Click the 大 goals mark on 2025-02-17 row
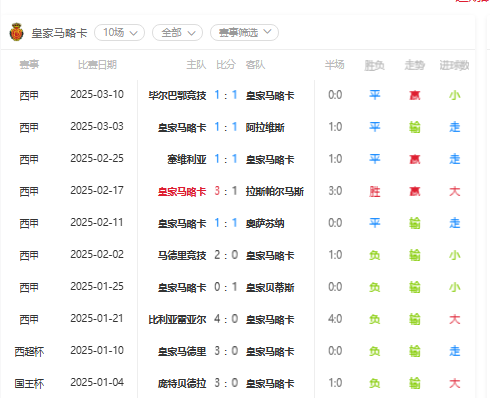This screenshot has height=398, width=490. click(454, 191)
